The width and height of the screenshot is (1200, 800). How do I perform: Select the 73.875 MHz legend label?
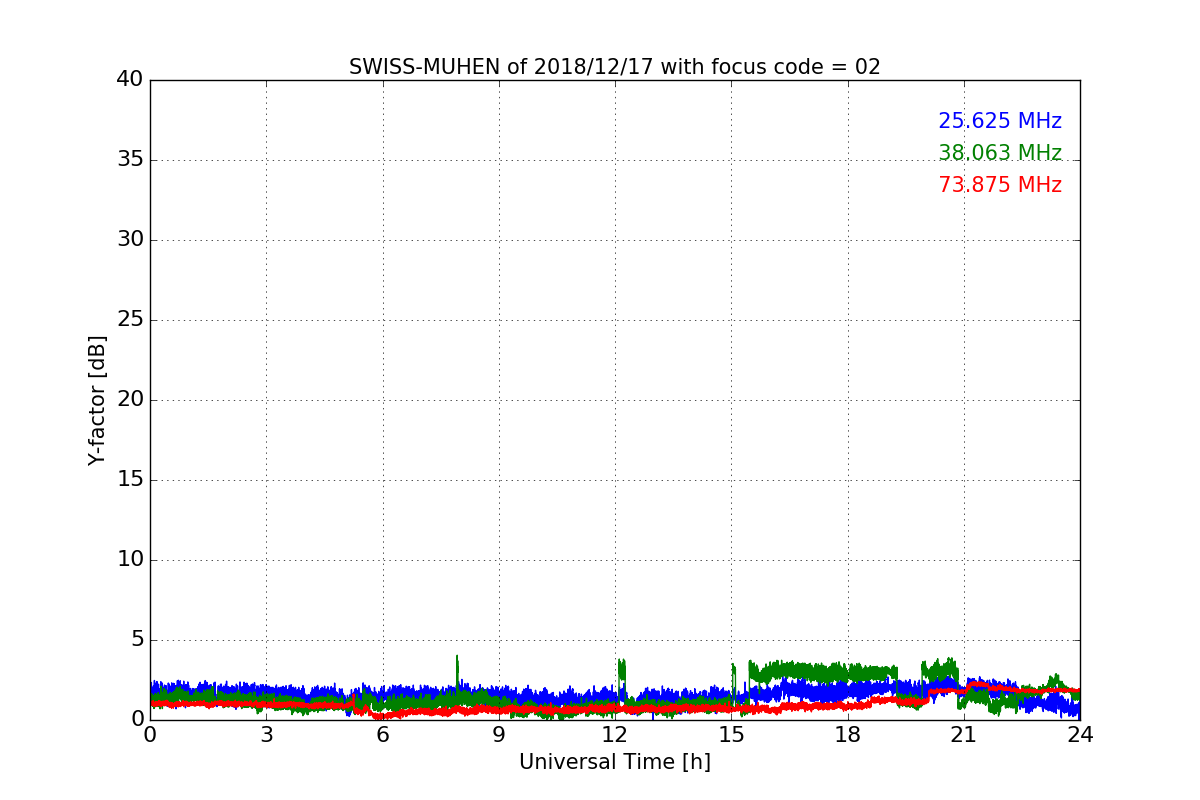(x=1000, y=185)
